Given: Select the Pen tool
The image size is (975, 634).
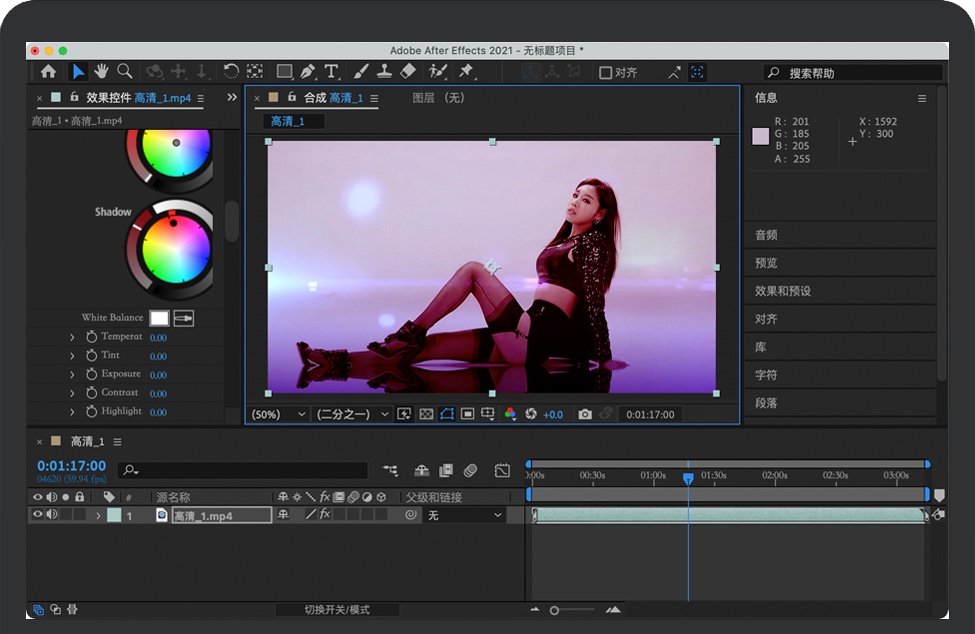Looking at the screenshot, I should click(x=307, y=72).
